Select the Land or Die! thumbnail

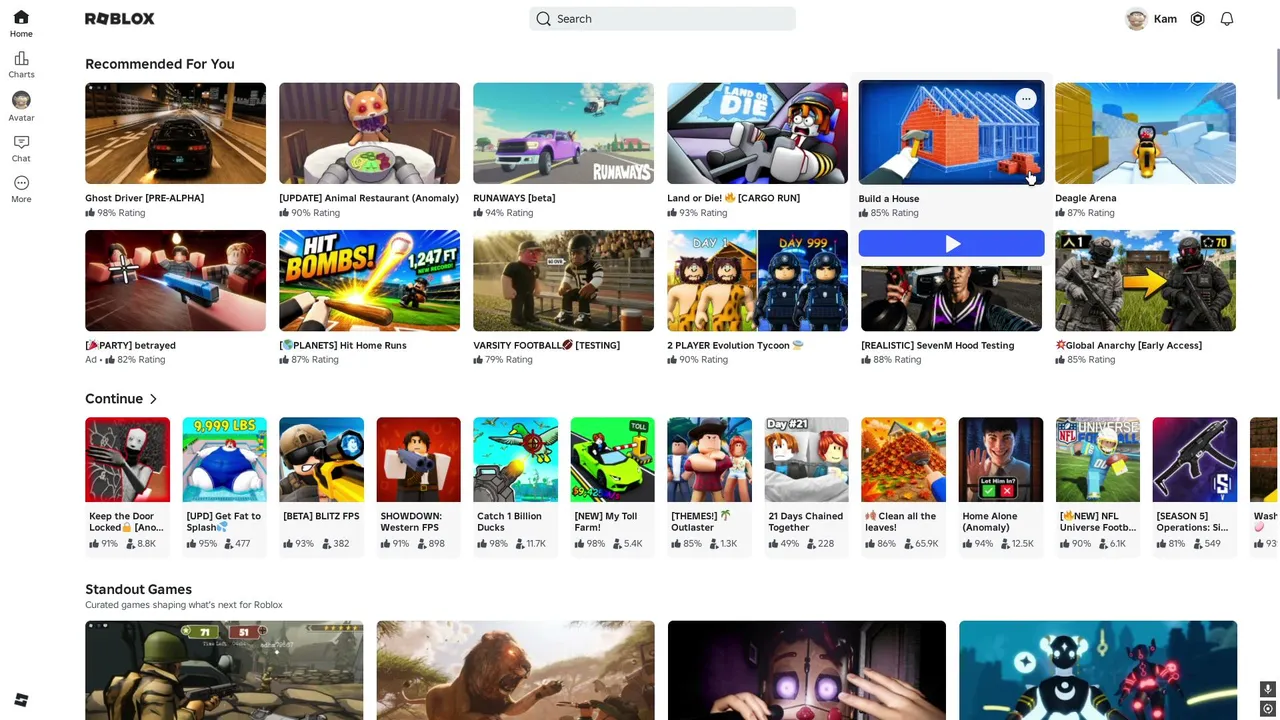coord(757,133)
